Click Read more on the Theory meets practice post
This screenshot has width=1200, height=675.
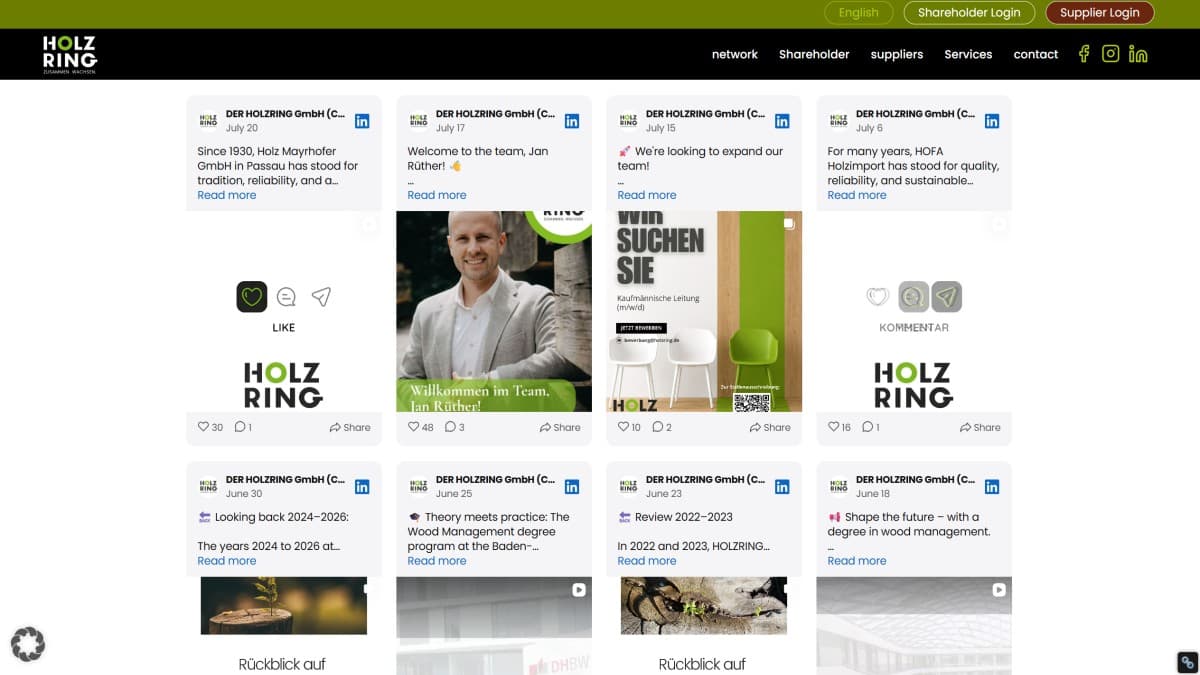point(437,561)
